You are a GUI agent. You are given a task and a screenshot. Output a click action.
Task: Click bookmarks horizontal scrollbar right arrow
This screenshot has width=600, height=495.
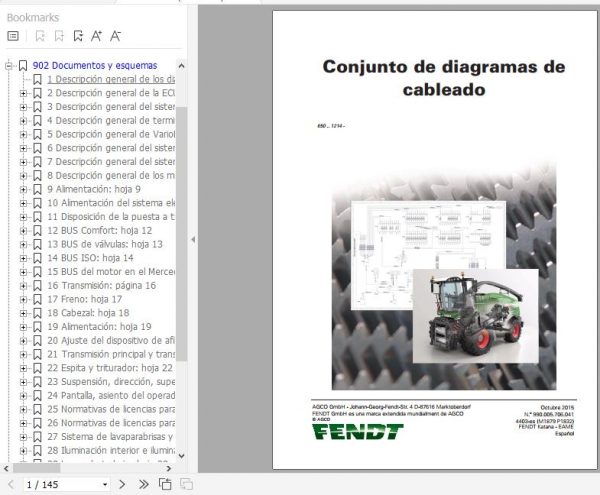(169, 468)
